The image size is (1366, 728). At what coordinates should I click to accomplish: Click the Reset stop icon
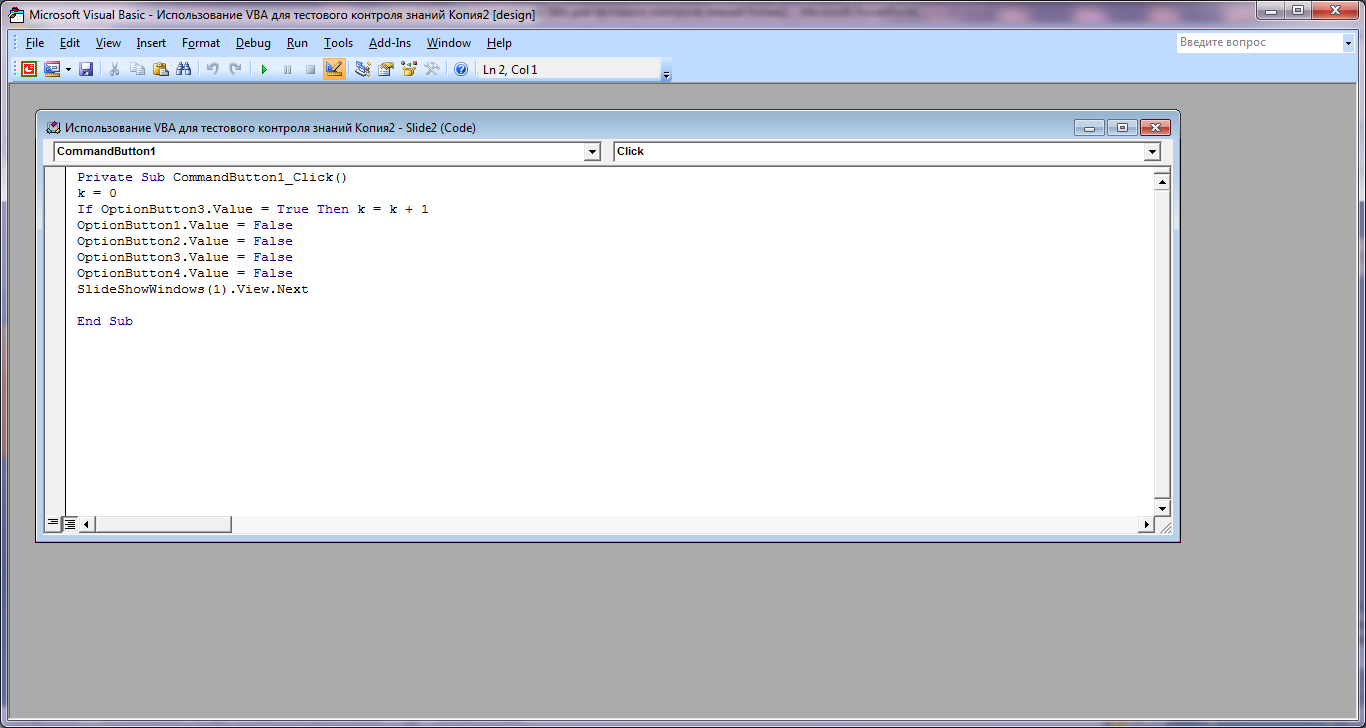[310, 69]
